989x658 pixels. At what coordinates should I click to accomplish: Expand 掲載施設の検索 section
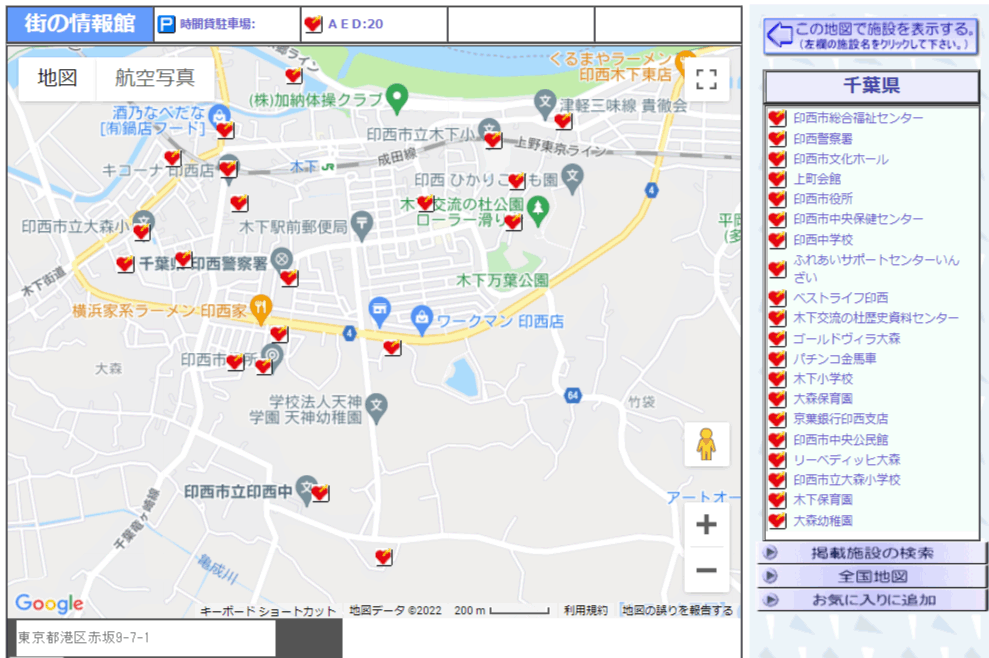coord(871,553)
